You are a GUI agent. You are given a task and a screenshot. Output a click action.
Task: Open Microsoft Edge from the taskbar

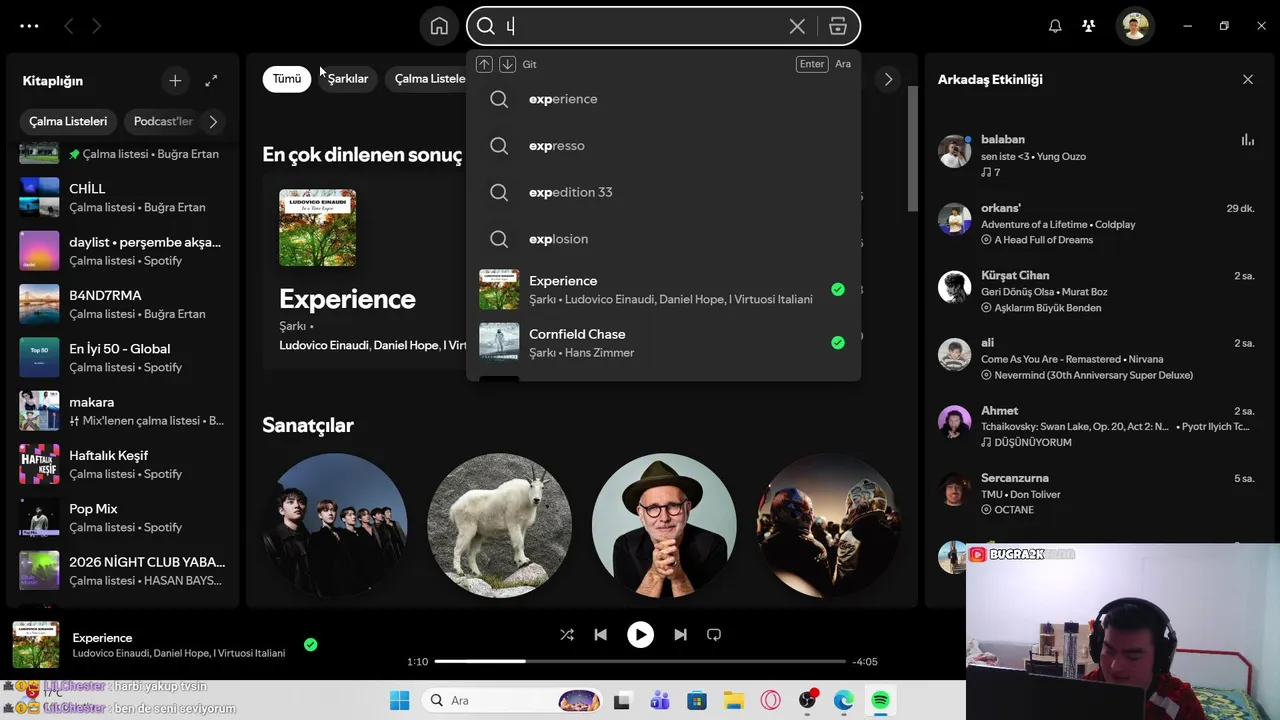tap(844, 700)
